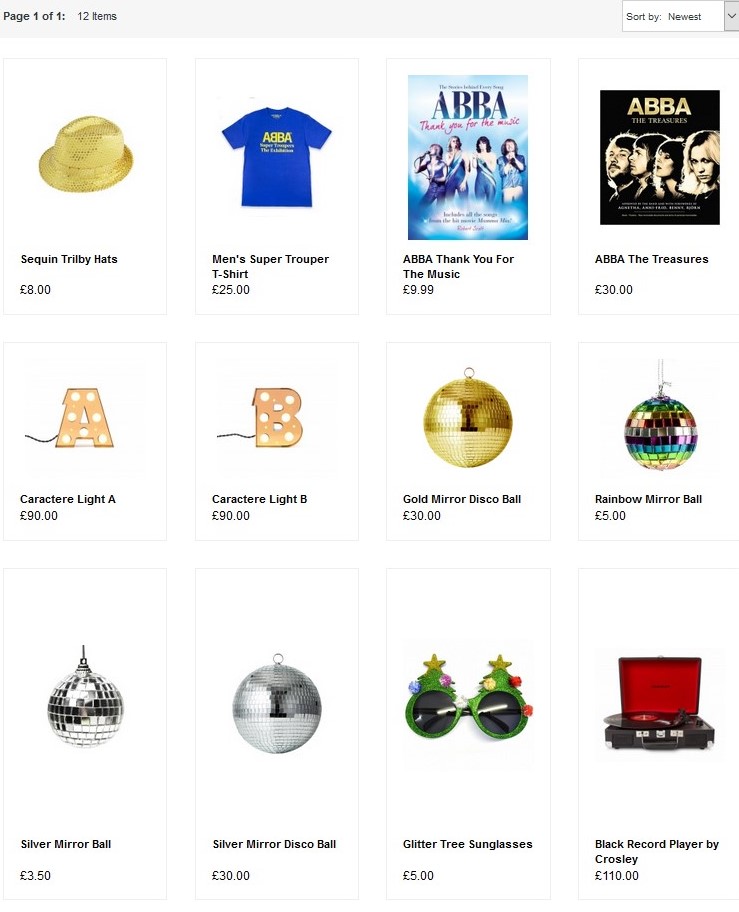The height and width of the screenshot is (912, 739).
Task: Open the Caractere Light A title link
Action: (x=68, y=499)
